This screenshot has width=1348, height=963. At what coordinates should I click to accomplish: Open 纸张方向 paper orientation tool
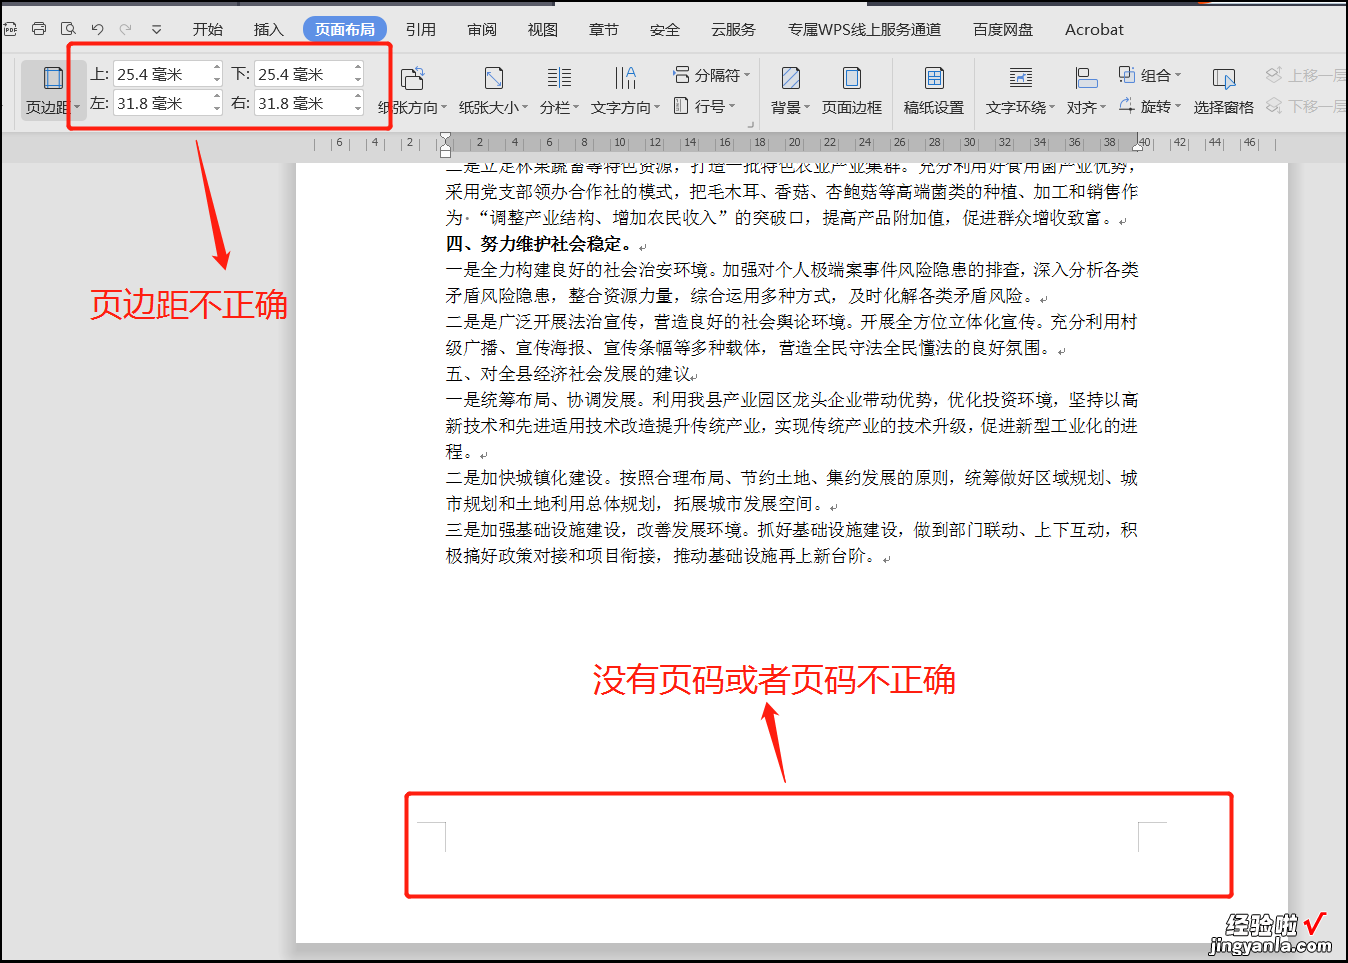pyautogui.click(x=412, y=90)
